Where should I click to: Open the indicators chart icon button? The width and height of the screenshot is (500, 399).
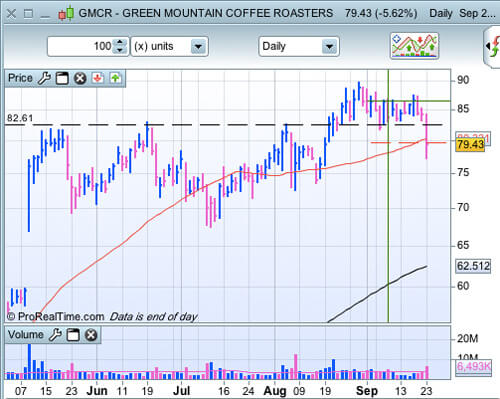tap(414, 46)
